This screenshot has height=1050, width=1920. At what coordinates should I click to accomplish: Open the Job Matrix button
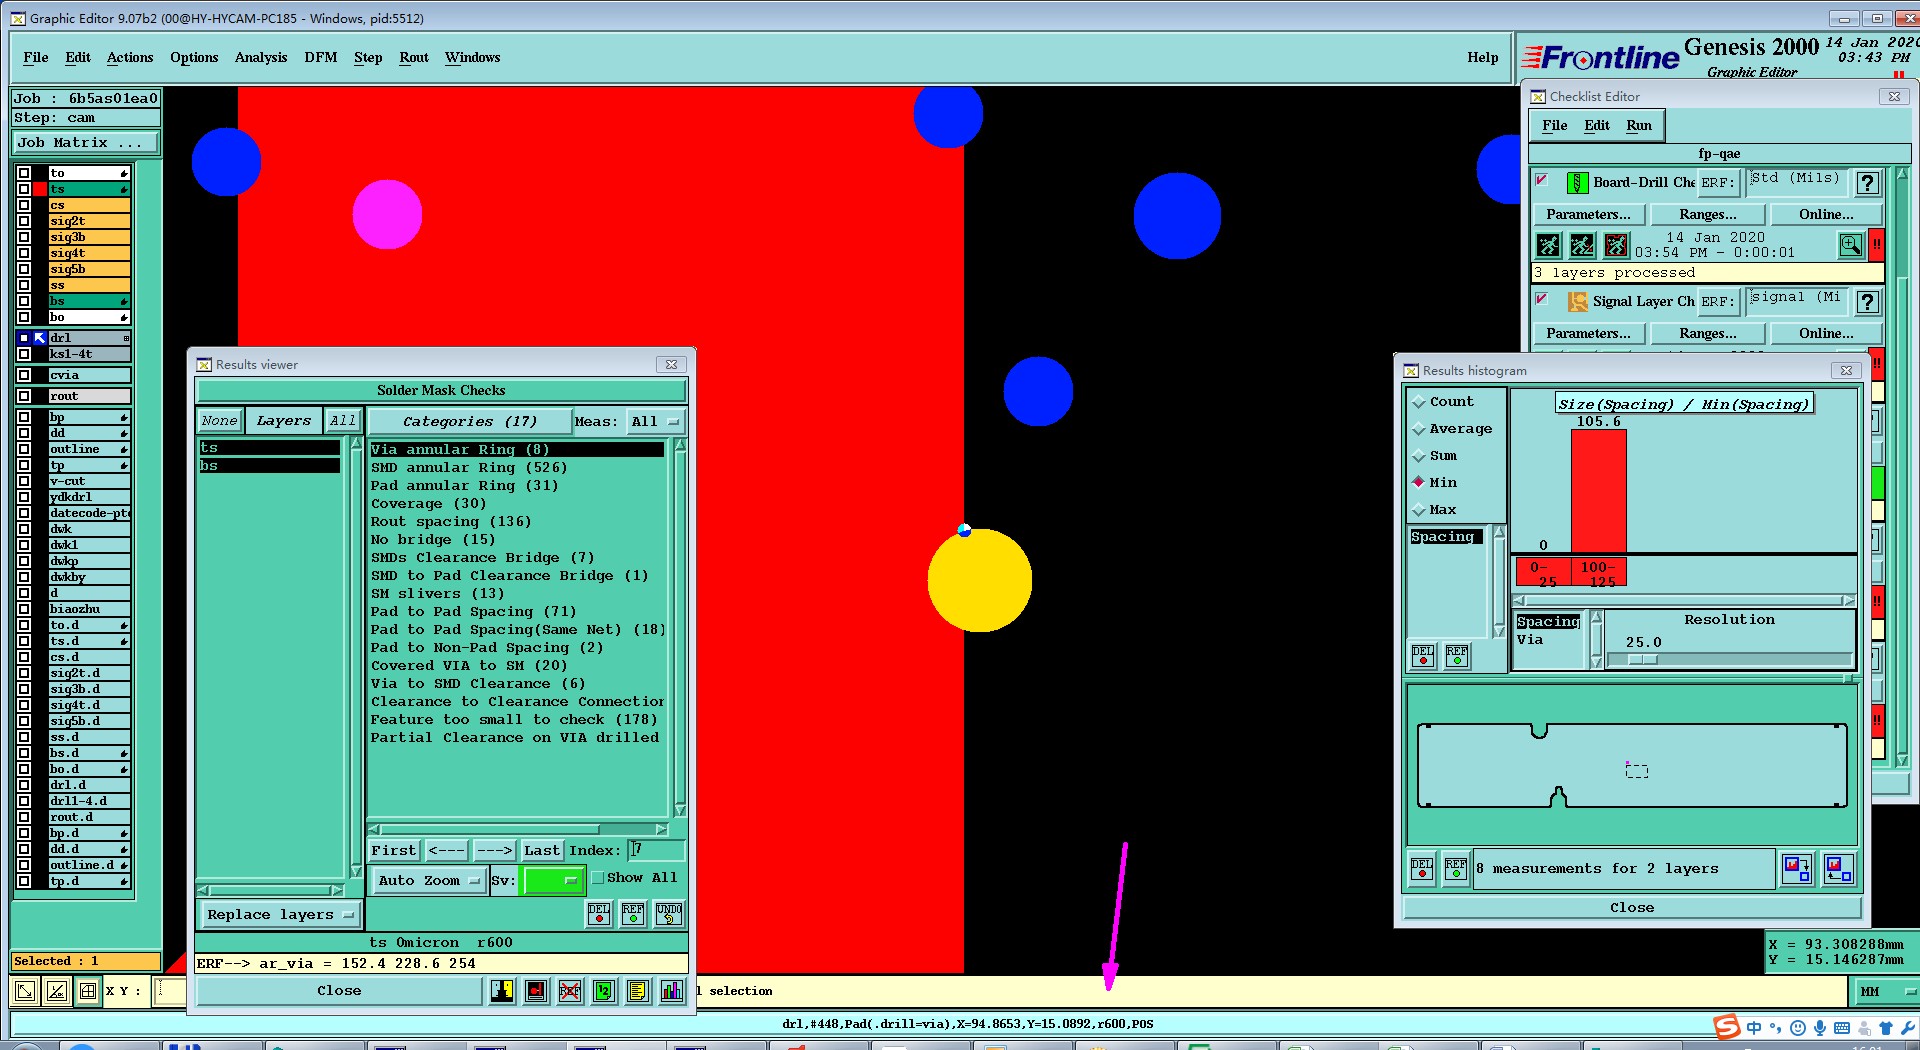[x=86, y=143]
